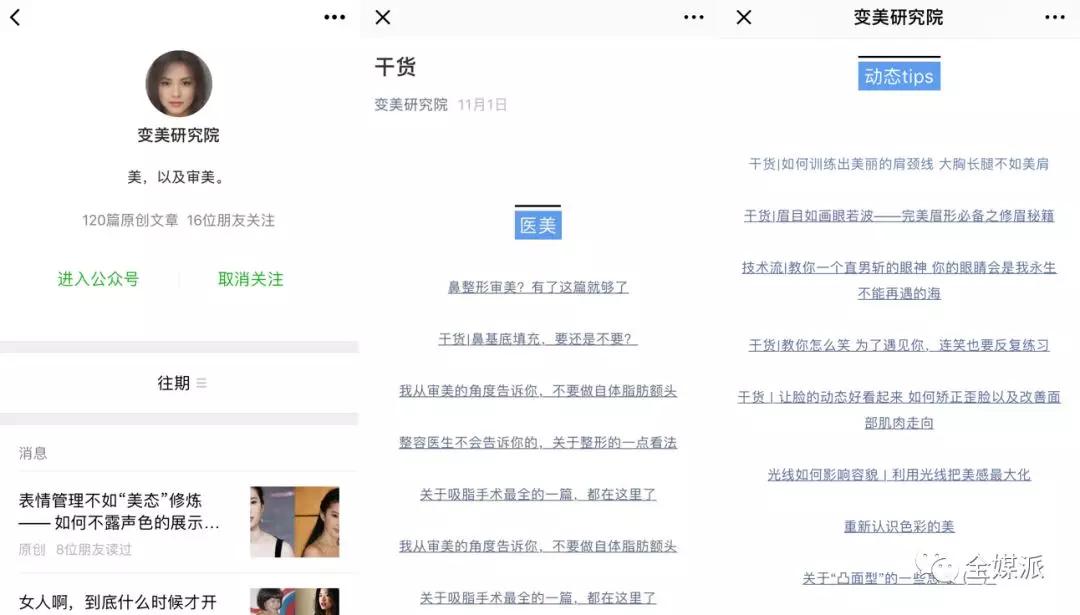
Task: Open link 让脸的动态好看起来 如何矫正歪脸
Action: point(899,410)
